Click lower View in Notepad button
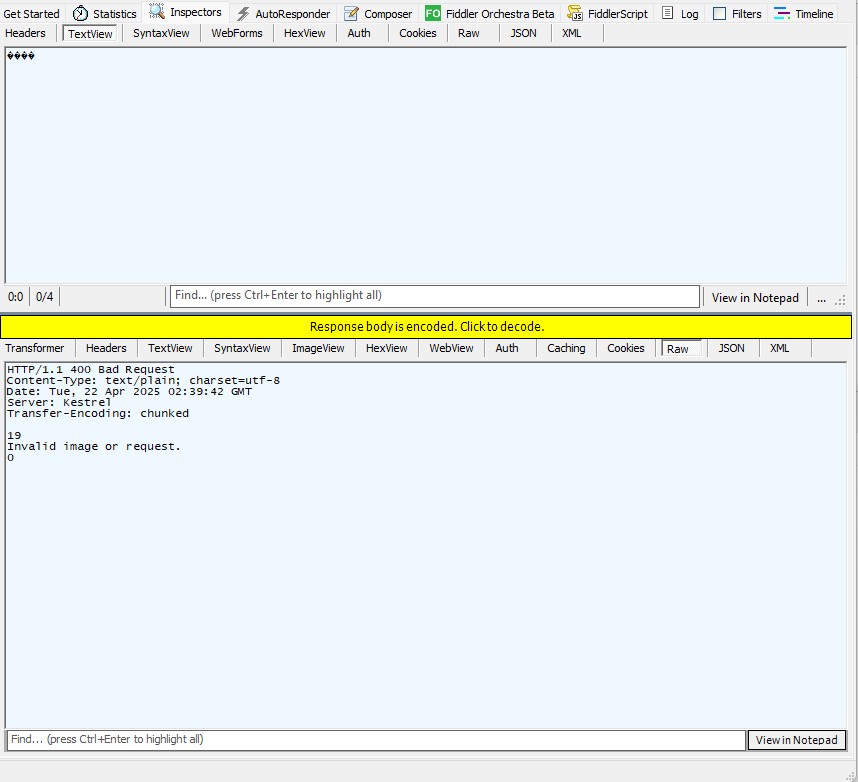The width and height of the screenshot is (858, 782). 796,740
